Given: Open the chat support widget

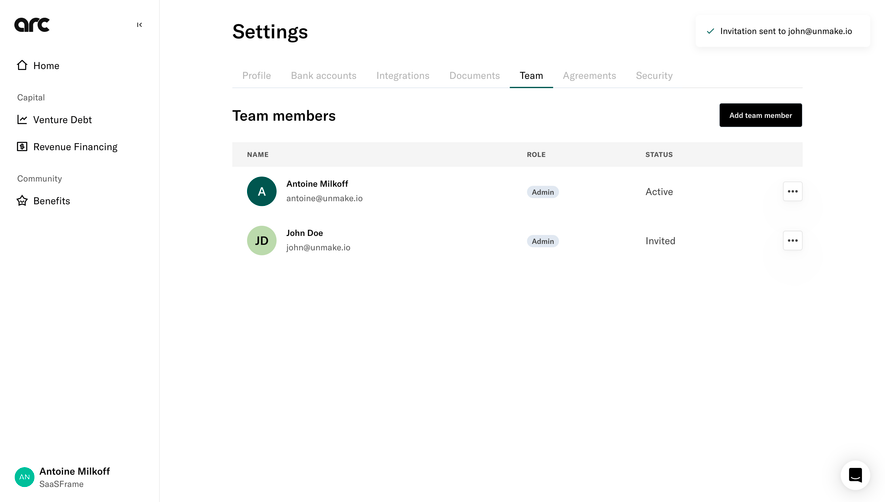Looking at the screenshot, I should coord(855,475).
